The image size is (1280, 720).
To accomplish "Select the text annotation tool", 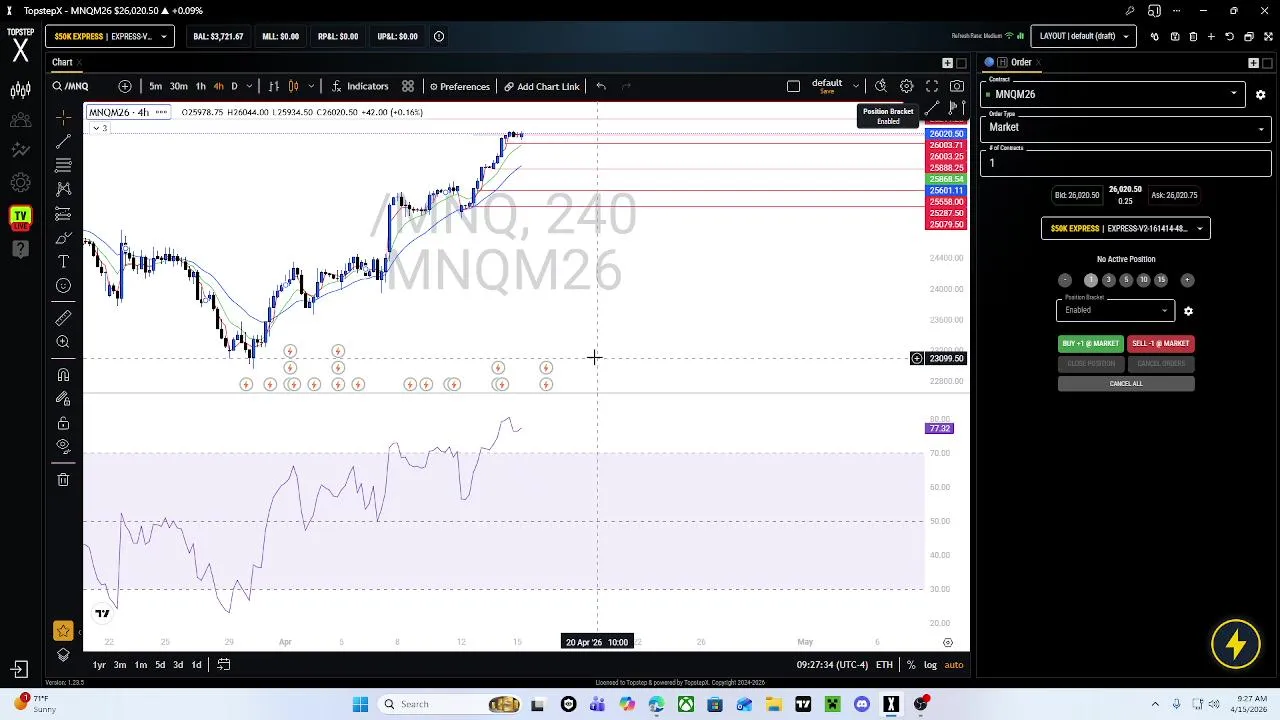I will tap(63, 261).
